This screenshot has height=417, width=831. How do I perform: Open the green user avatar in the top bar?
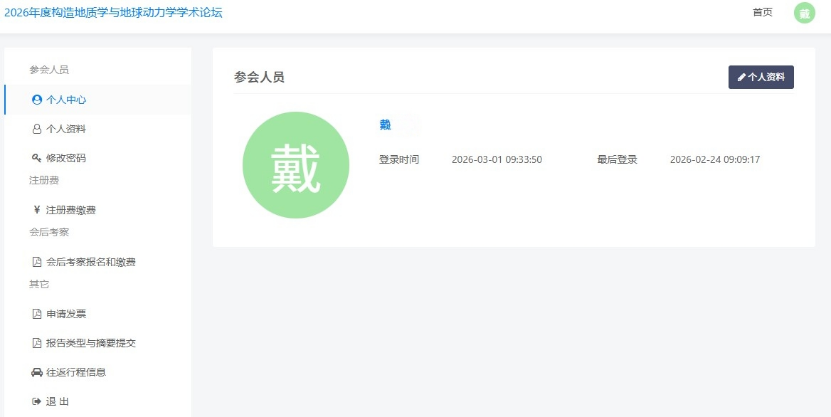(804, 13)
